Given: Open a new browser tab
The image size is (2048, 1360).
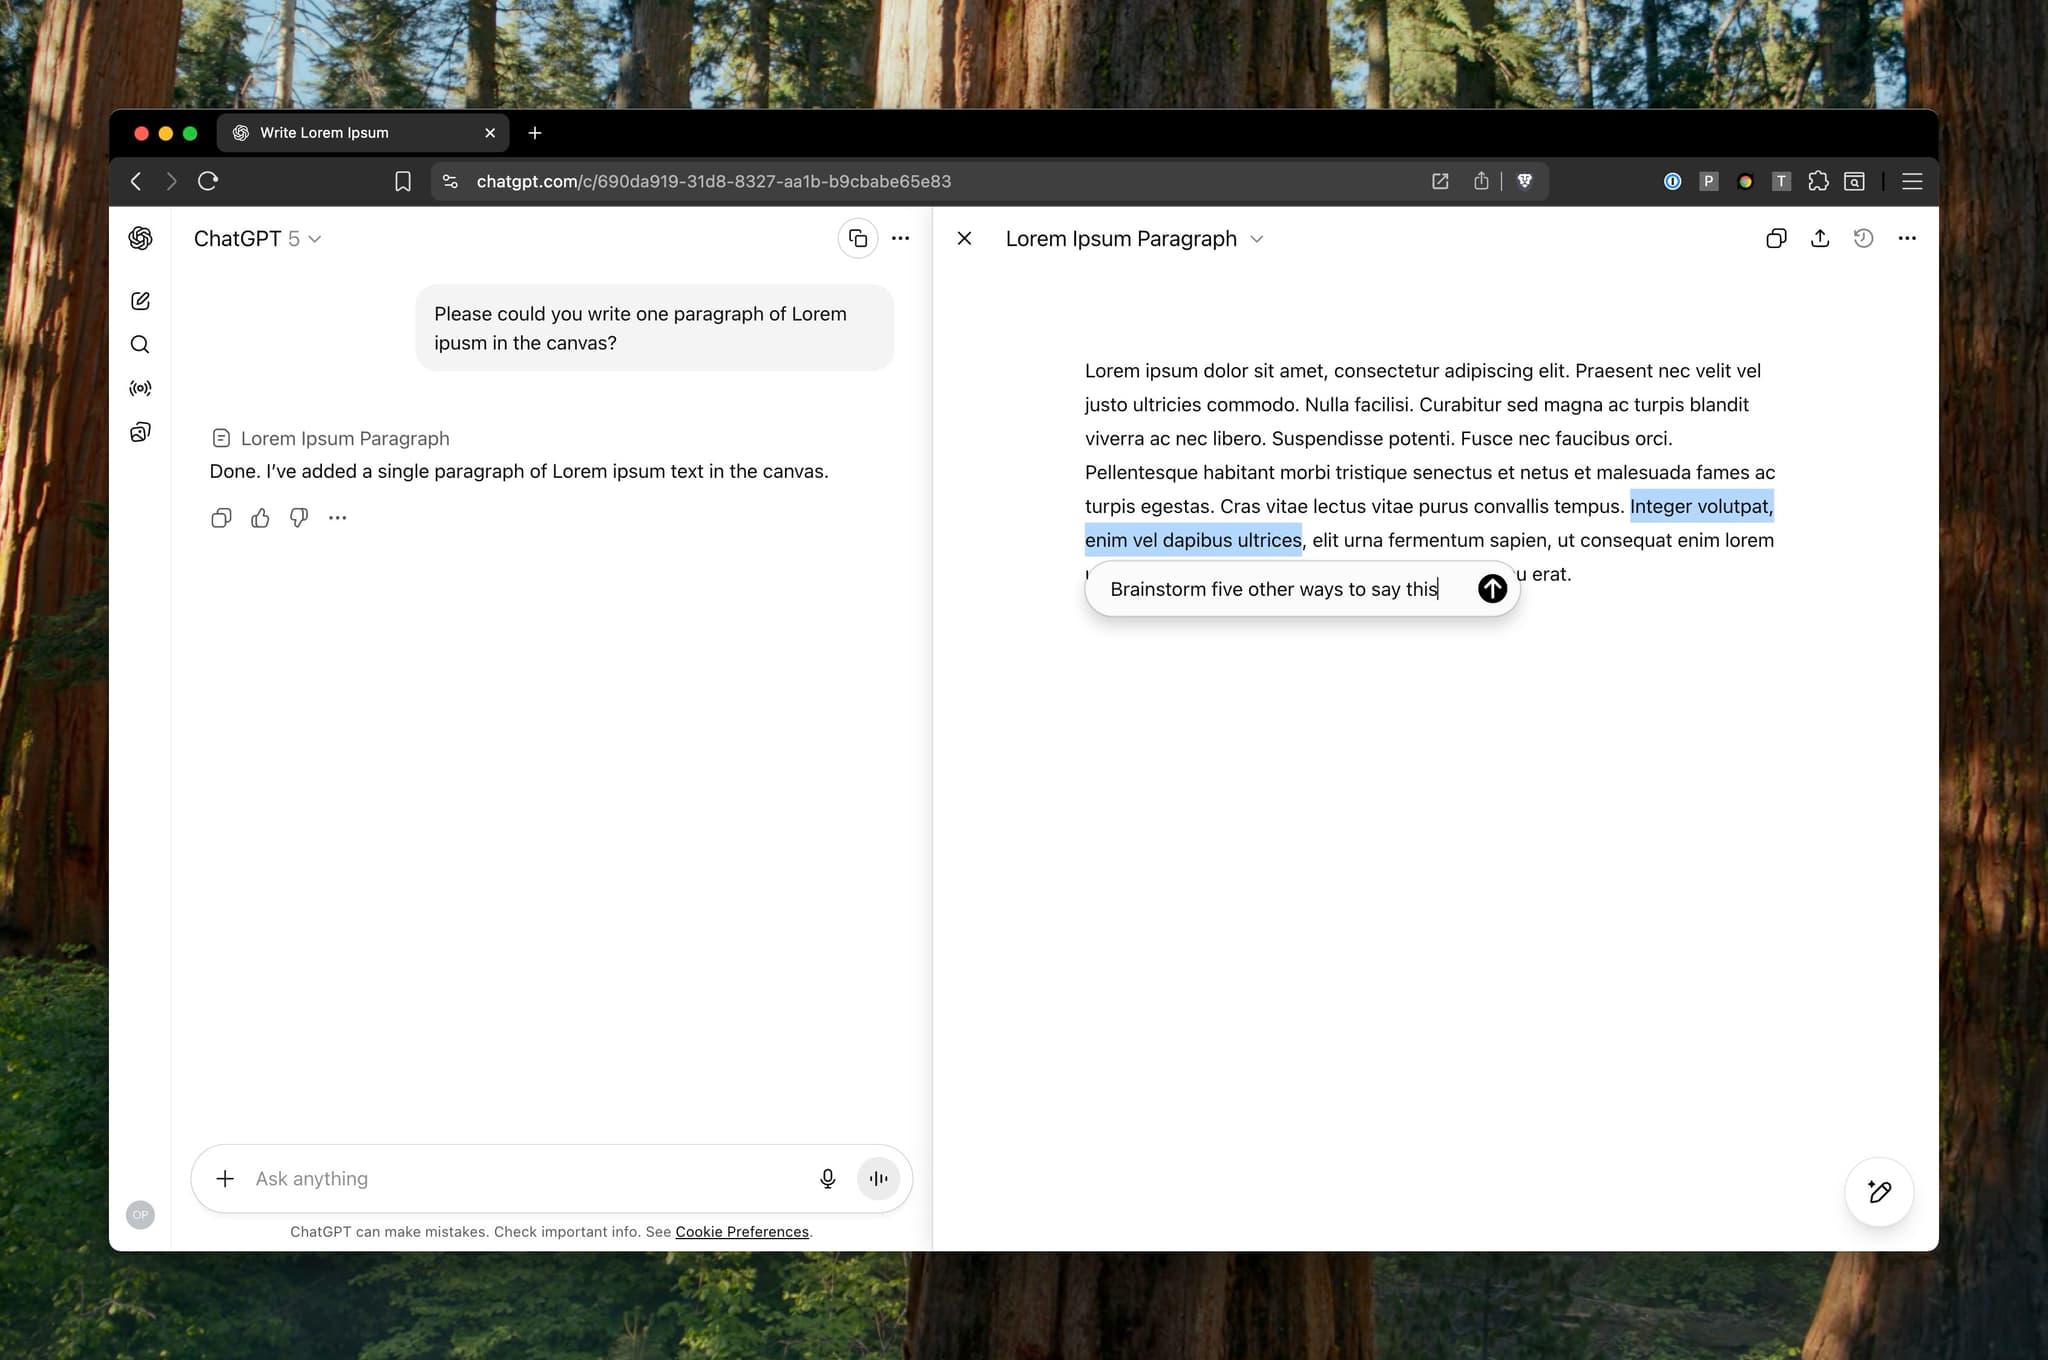Looking at the screenshot, I should tap(535, 133).
